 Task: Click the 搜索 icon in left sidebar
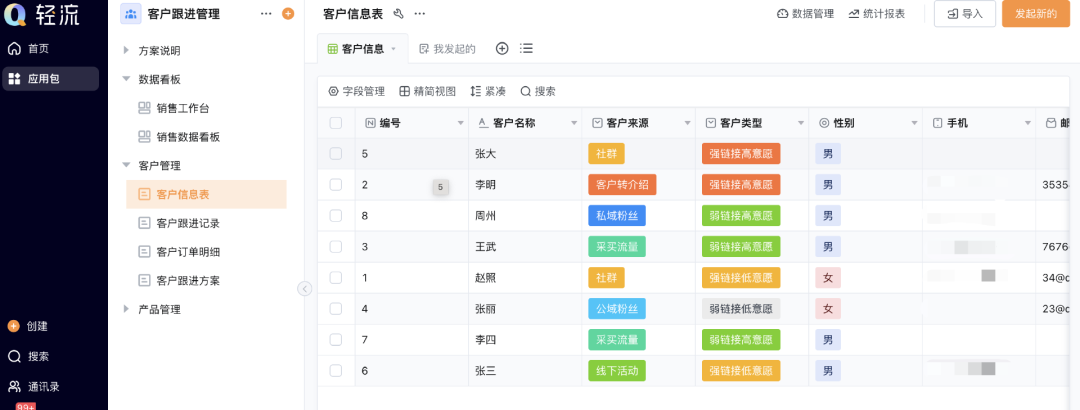[14, 356]
